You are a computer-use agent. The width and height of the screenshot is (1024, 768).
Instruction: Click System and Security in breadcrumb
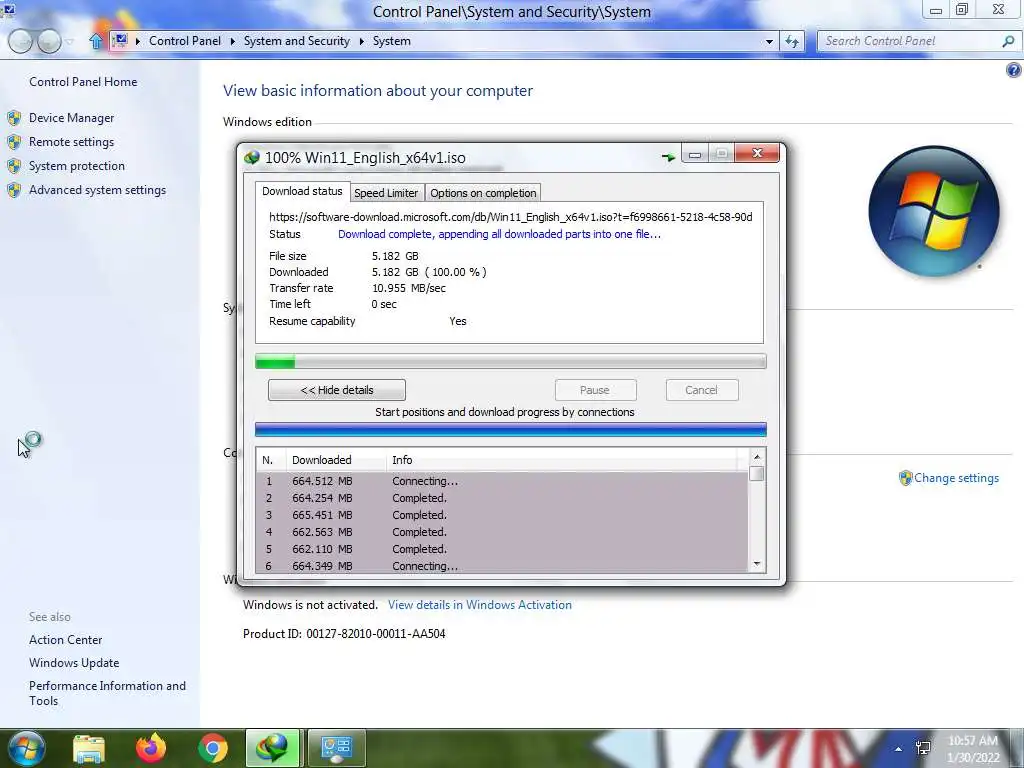pos(297,40)
